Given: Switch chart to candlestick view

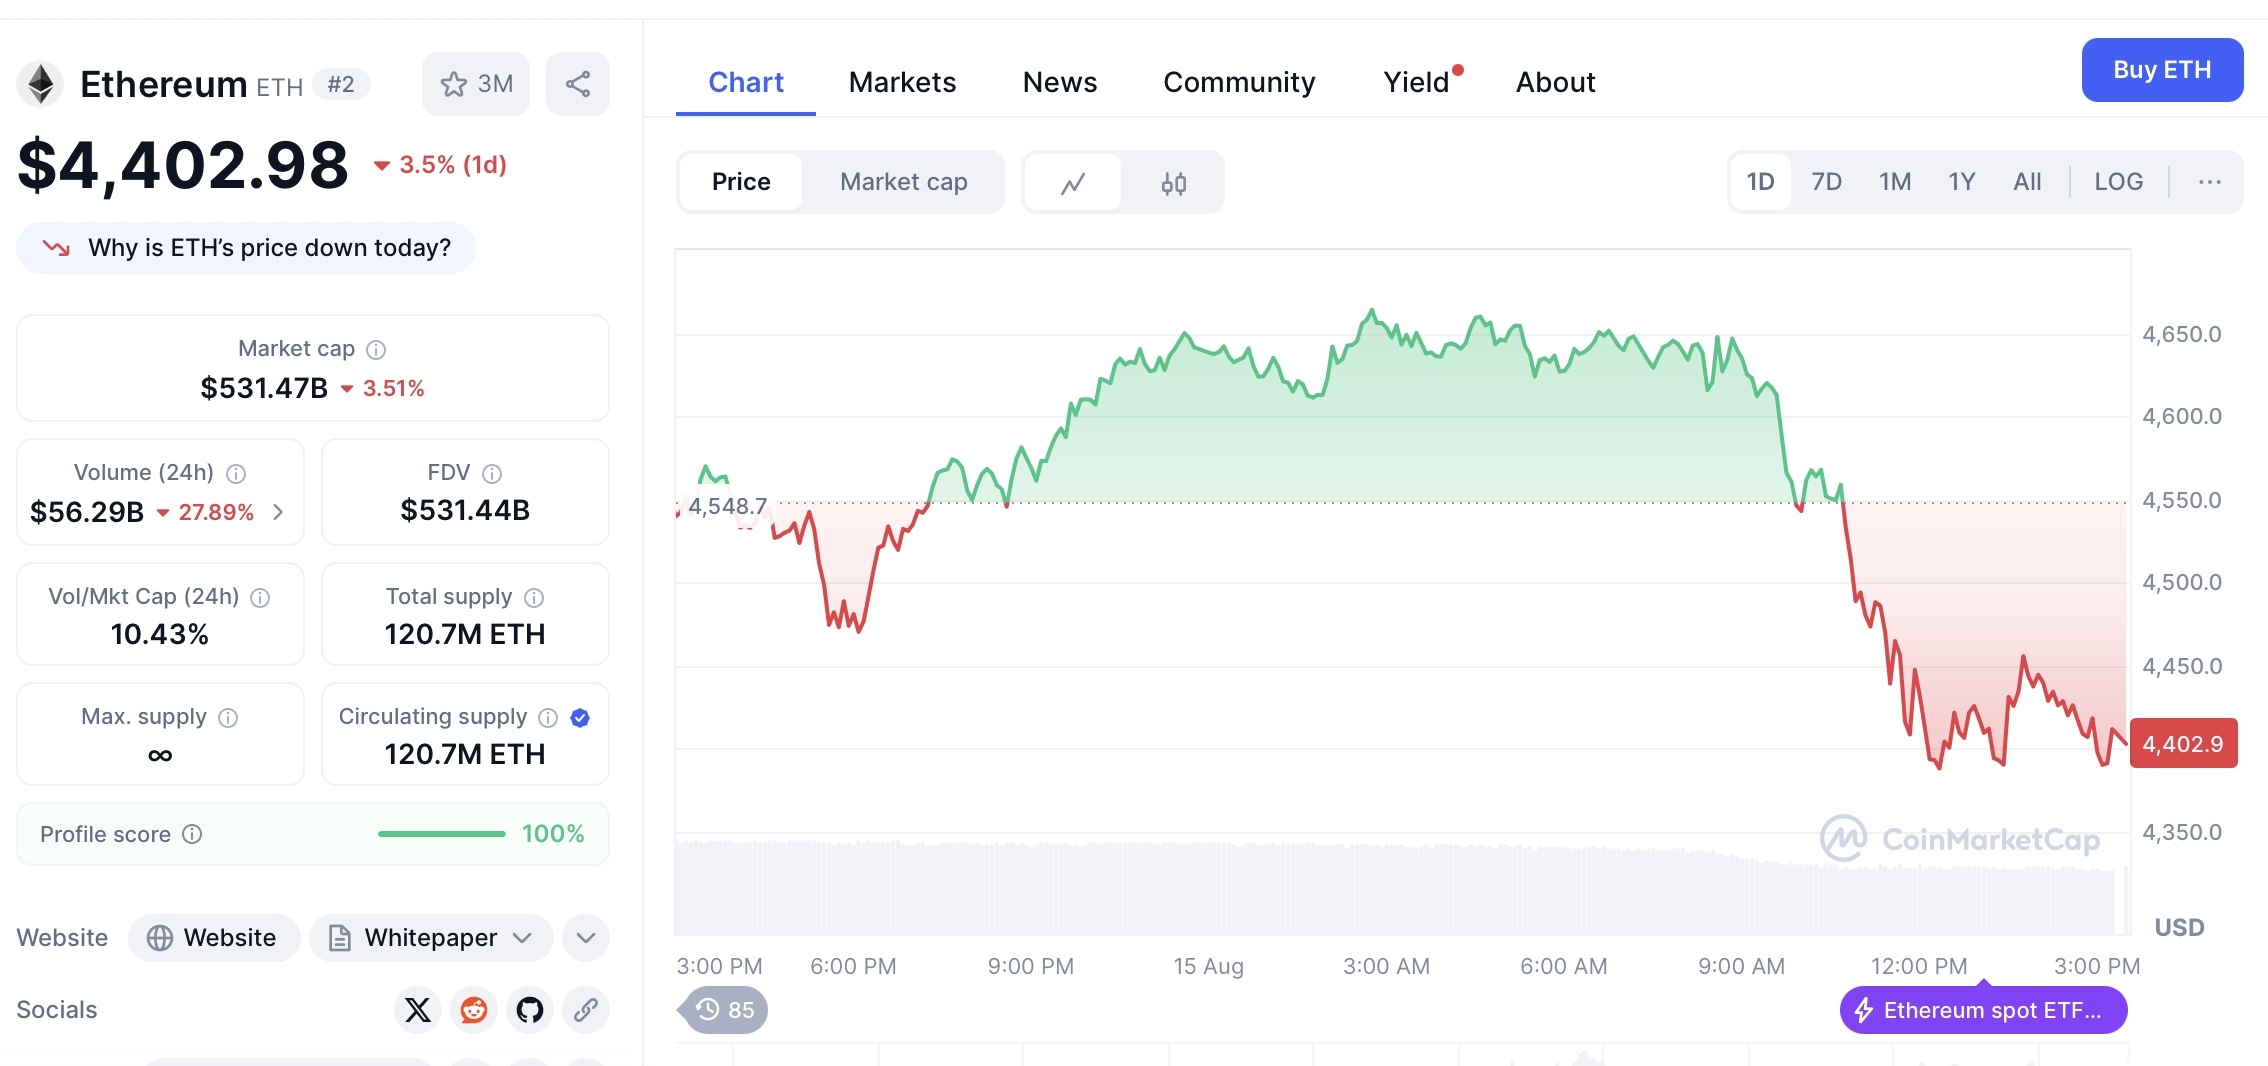Looking at the screenshot, I should pyautogui.click(x=1174, y=183).
